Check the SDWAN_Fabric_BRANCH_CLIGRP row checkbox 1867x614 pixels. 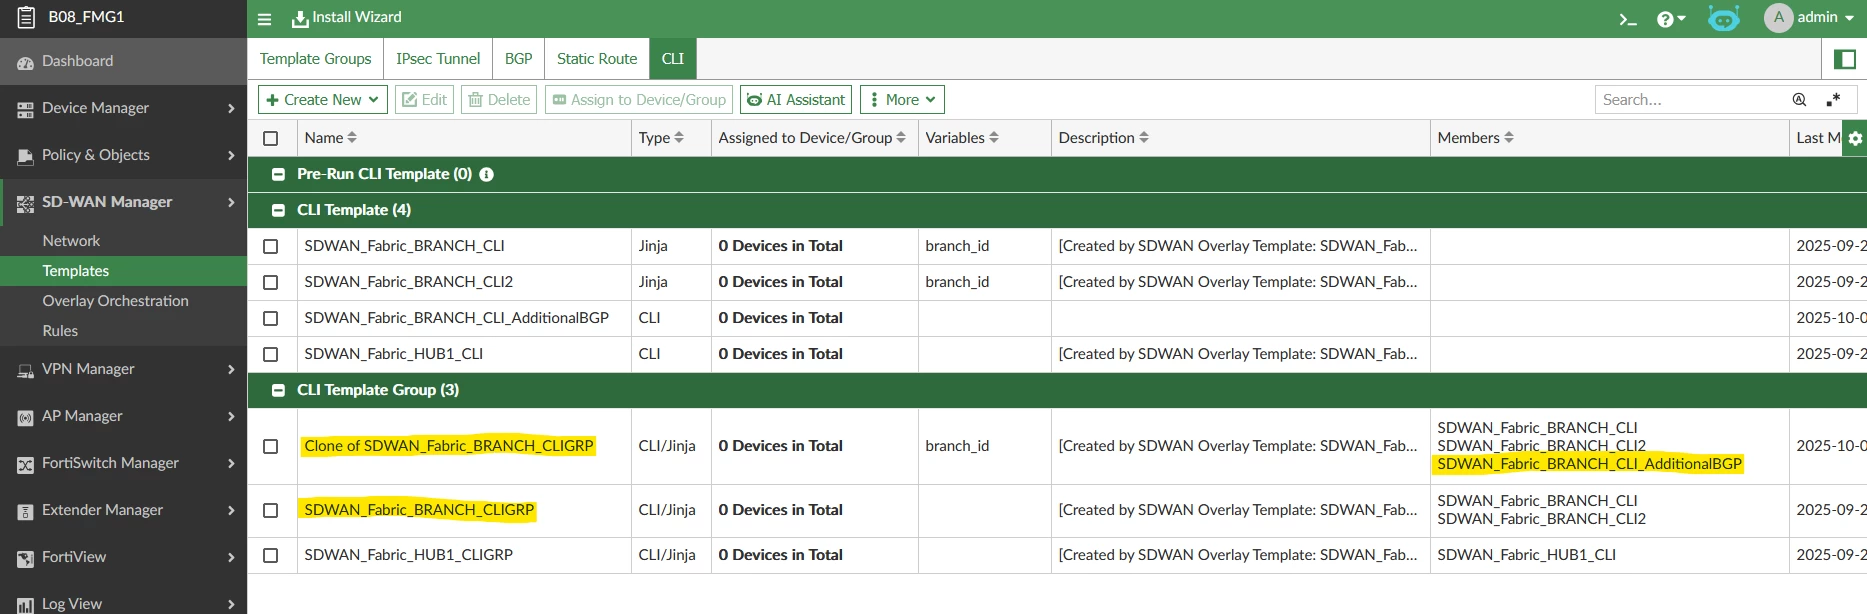[x=270, y=510]
